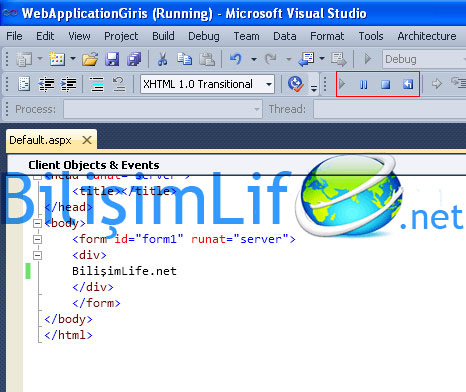The image size is (466, 392).
Task: Click the New Project icon
Action: 24,59
